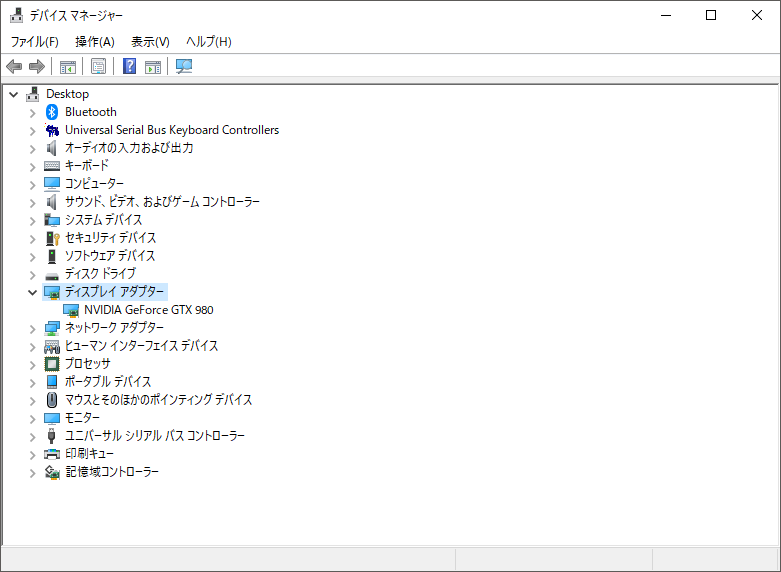Select the システム デバイス label

[103, 220]
